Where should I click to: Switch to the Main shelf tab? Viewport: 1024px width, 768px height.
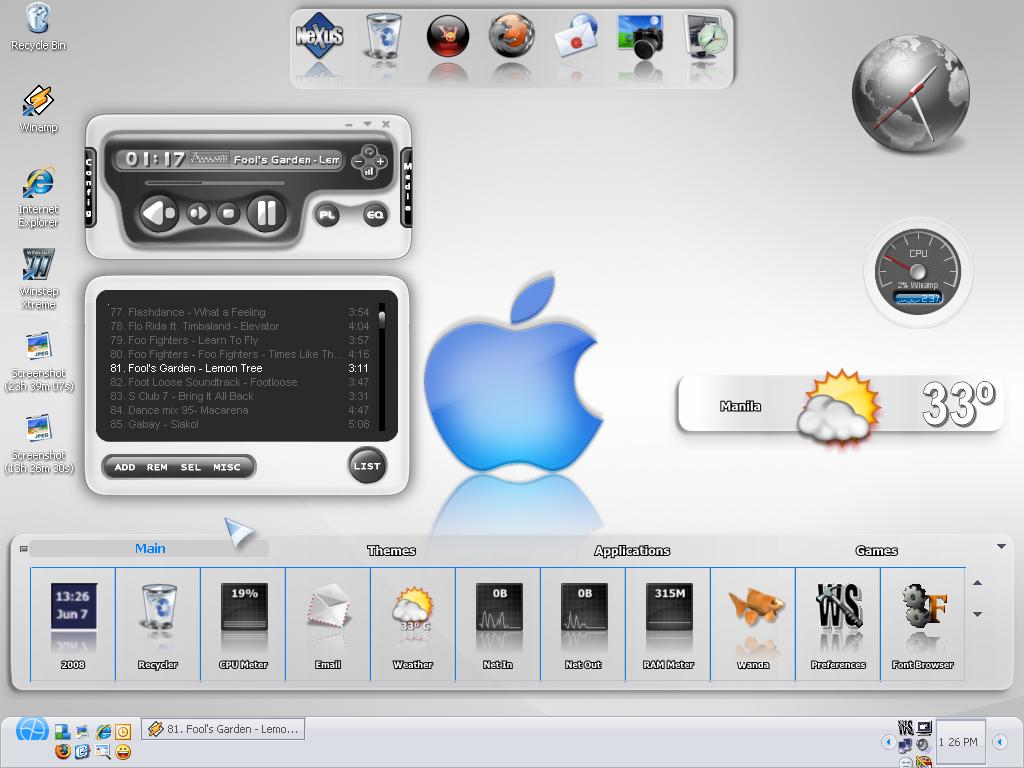tap(150, 549)
